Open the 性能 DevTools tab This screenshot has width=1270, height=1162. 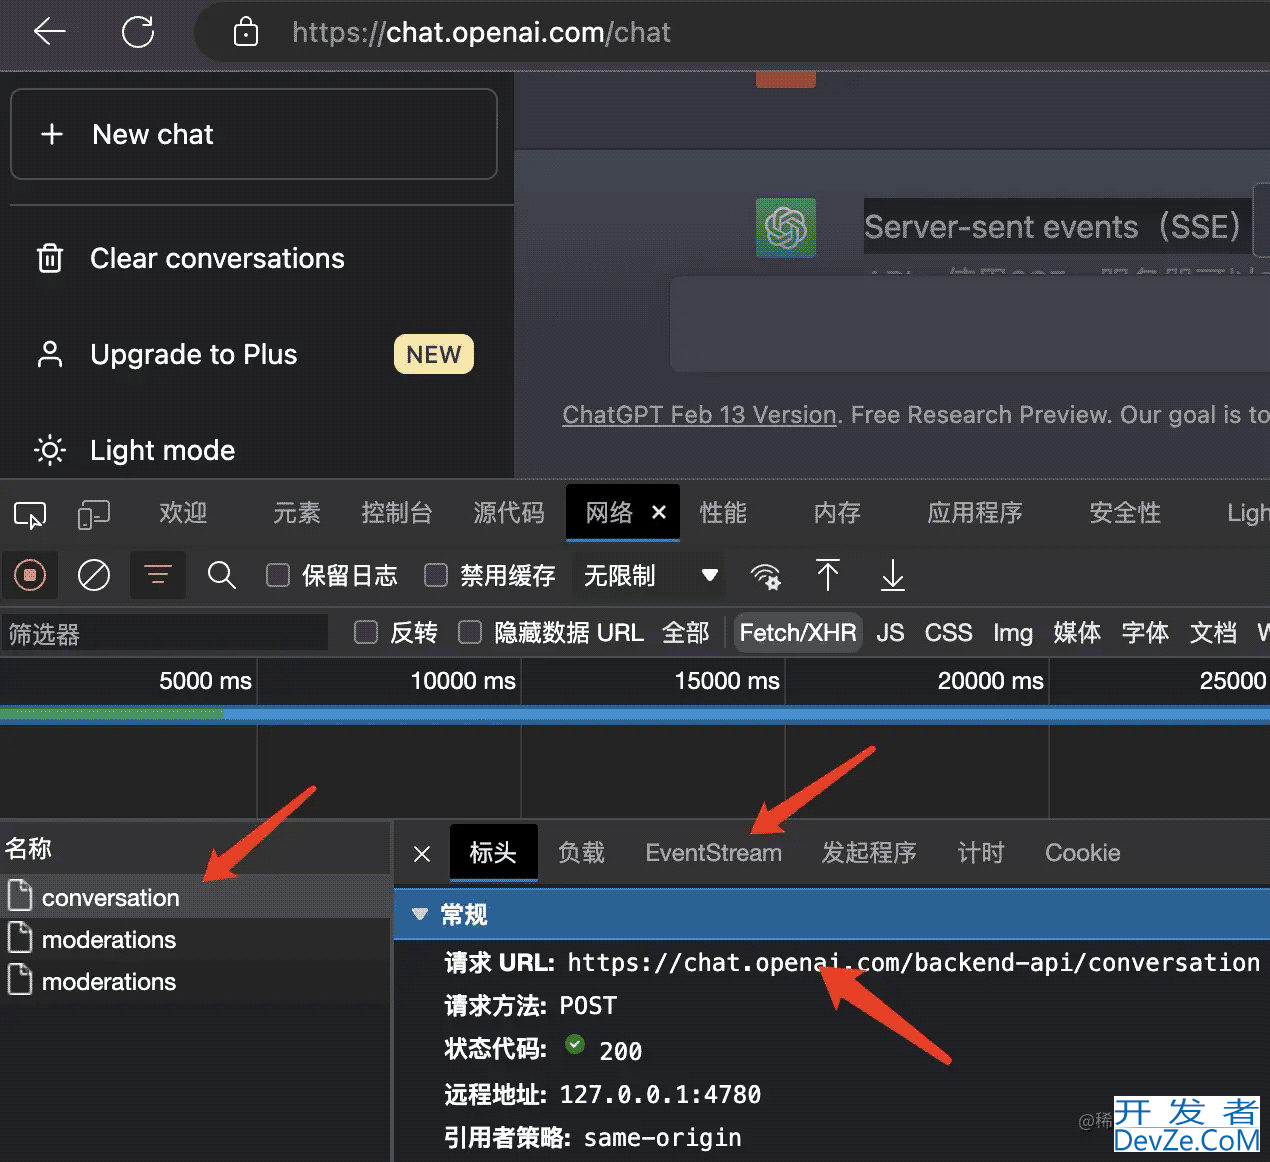pos(723,513)
